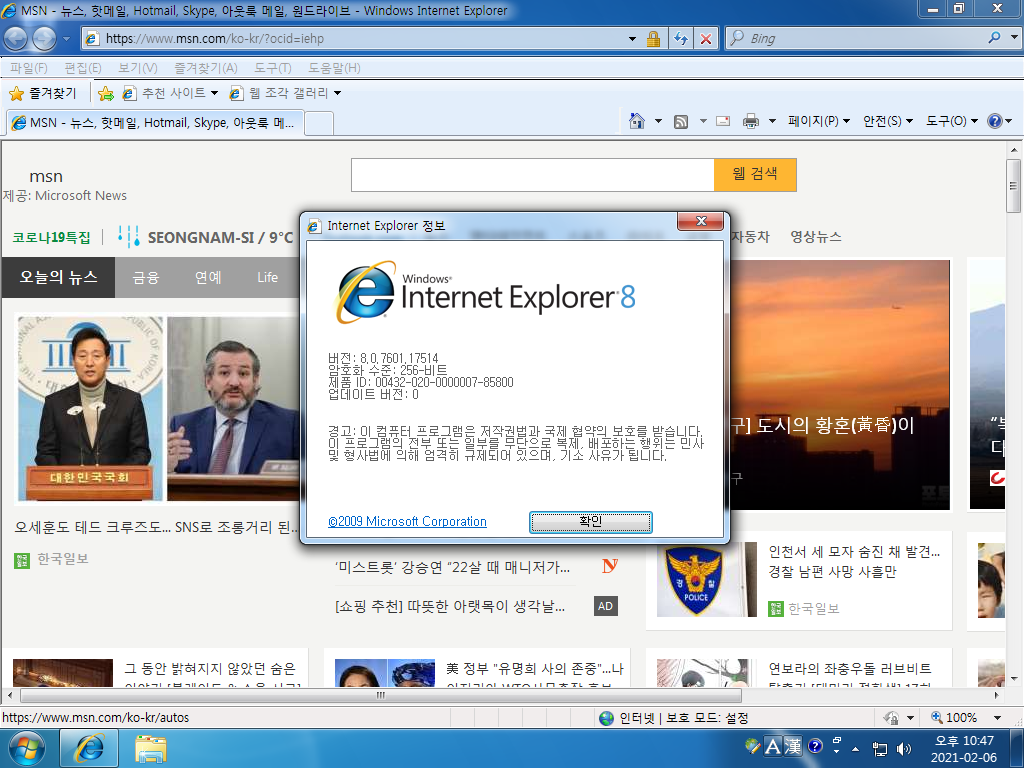Select the MSN browser tab
Screen dimensions: 1024x768
155,123
